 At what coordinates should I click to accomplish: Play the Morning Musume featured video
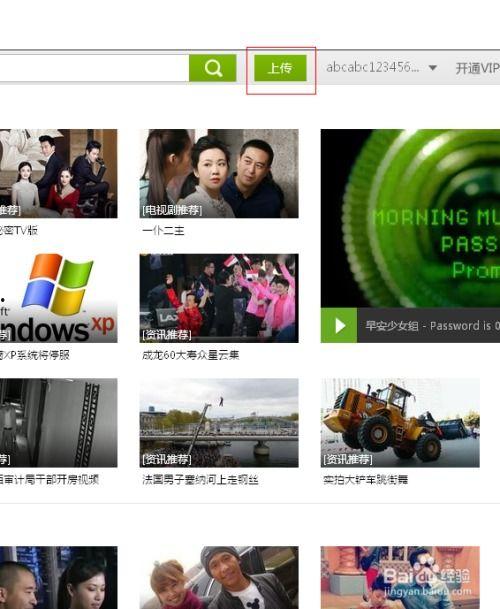339,325
